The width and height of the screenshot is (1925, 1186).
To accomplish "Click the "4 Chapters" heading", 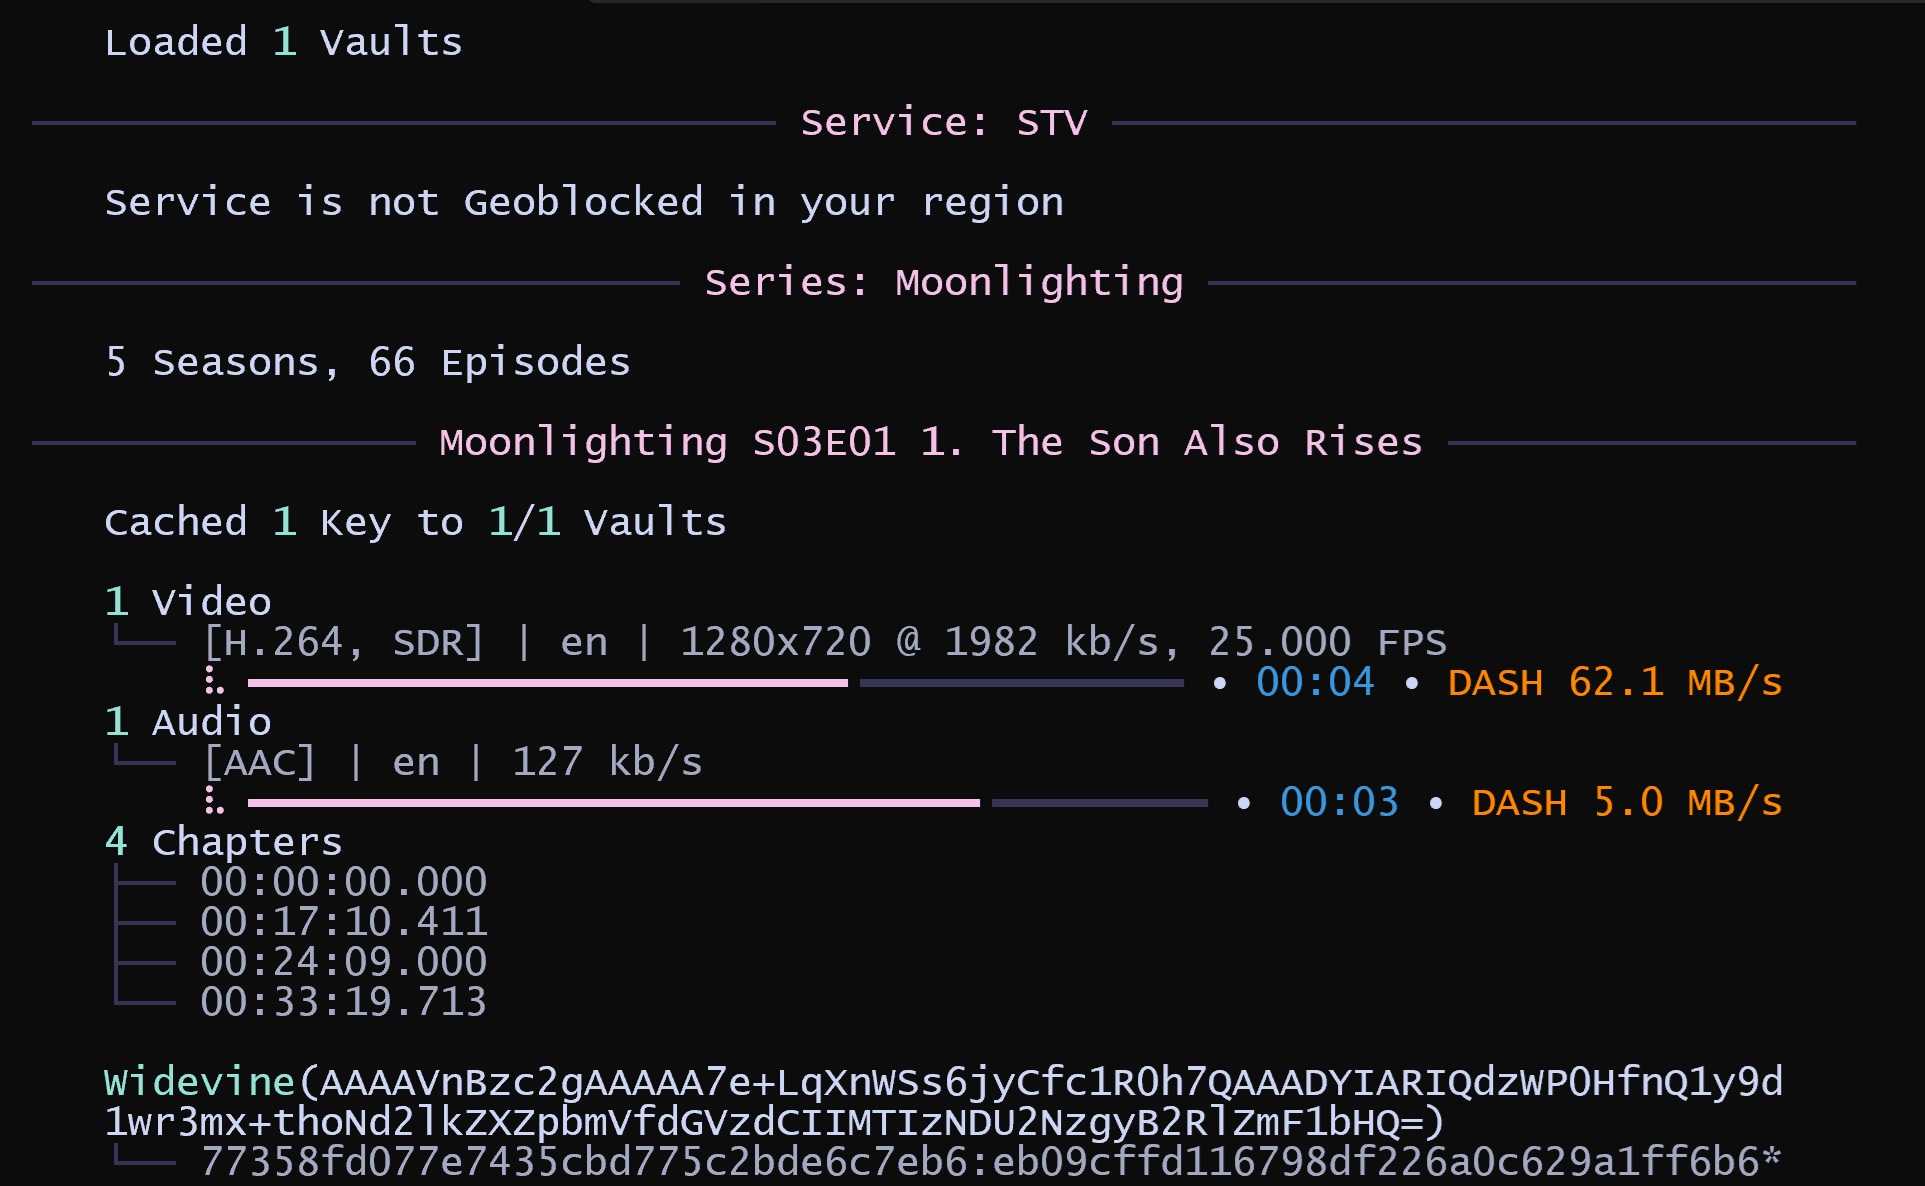I will pyautogui.click(x=223, y=842).
